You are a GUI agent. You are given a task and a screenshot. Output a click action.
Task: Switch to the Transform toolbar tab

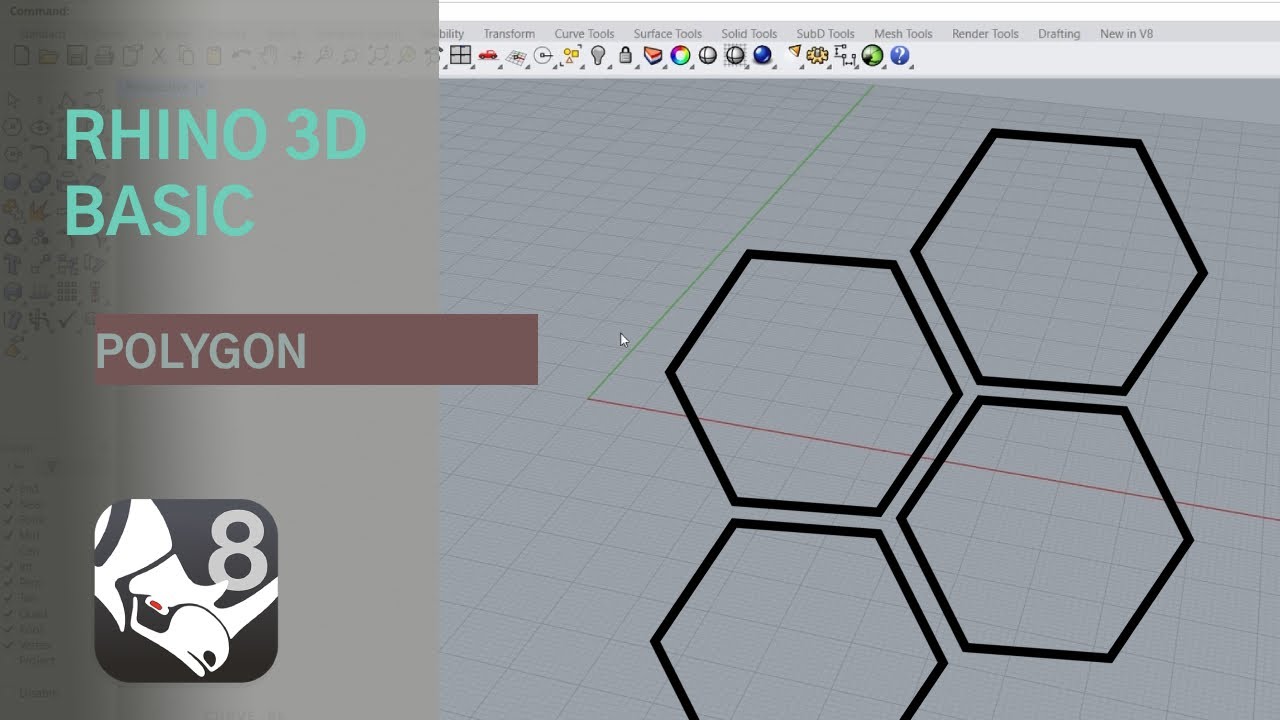pos(509,34)
